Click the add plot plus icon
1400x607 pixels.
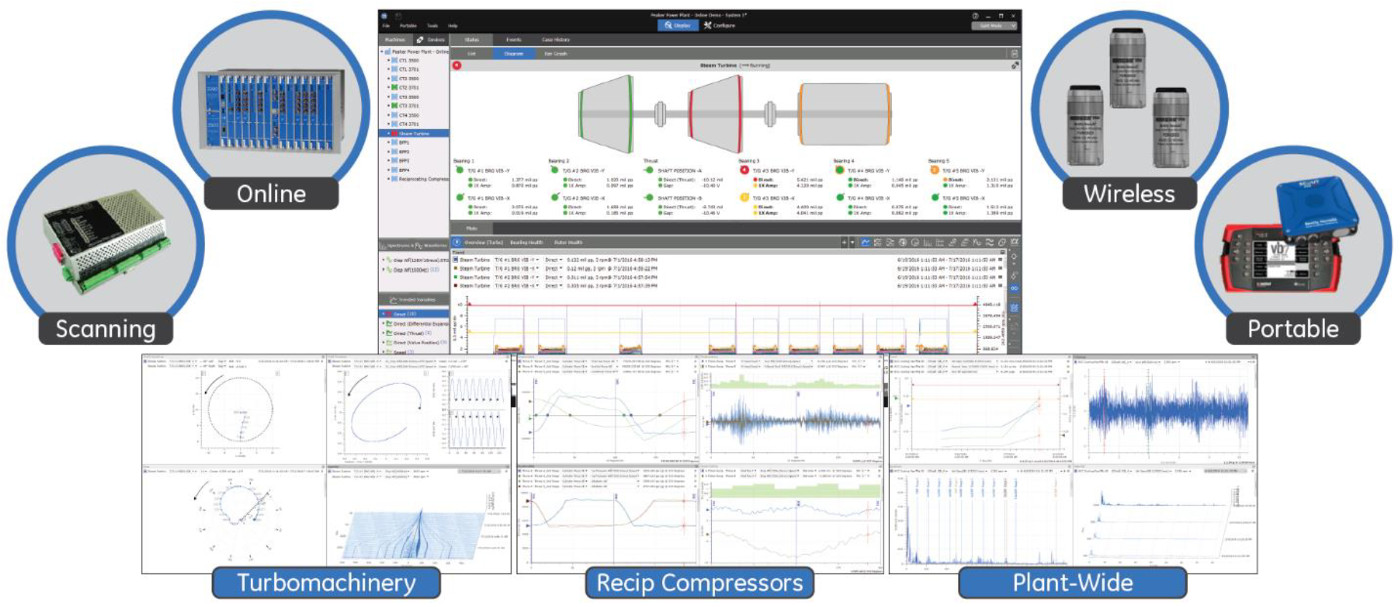click(844, 242)
